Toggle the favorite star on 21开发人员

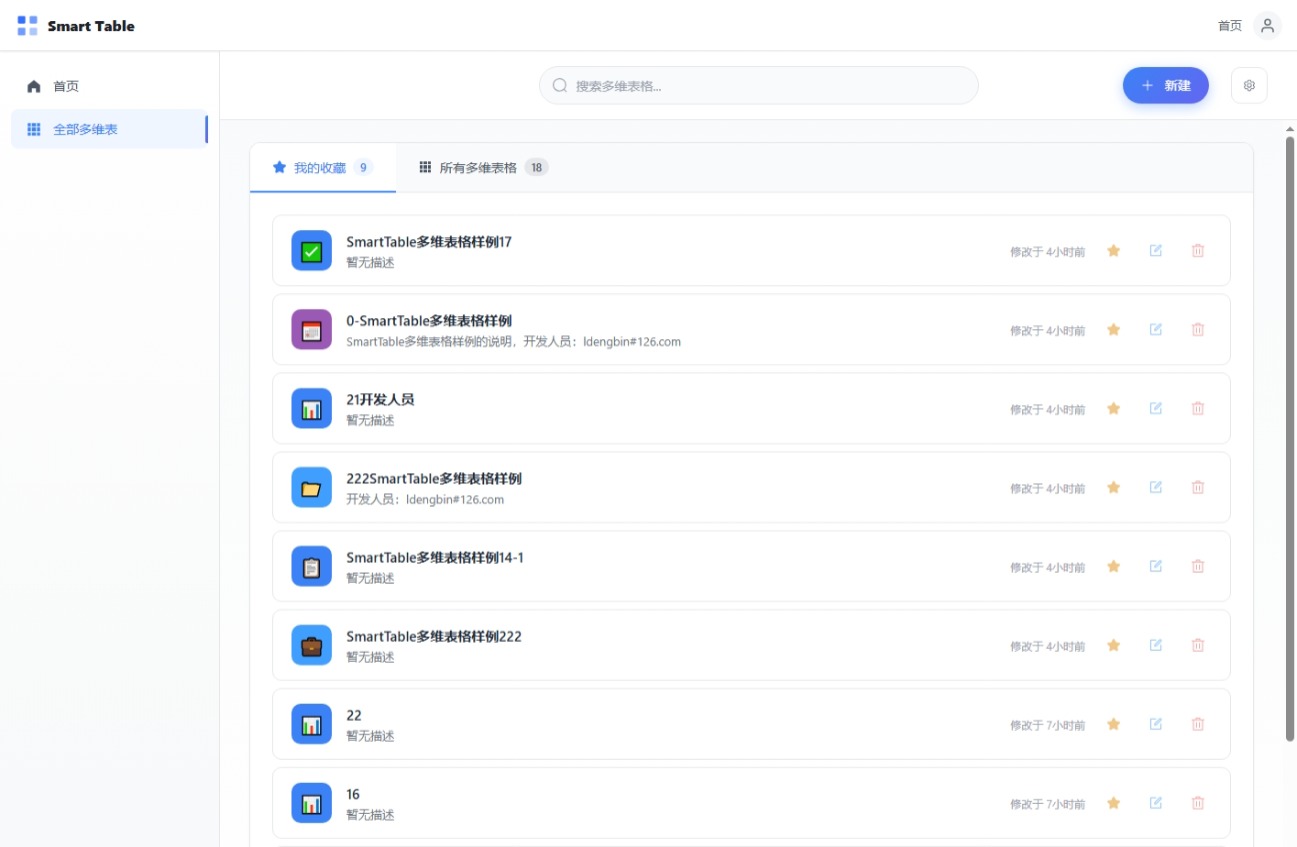tap(1113, 409)
